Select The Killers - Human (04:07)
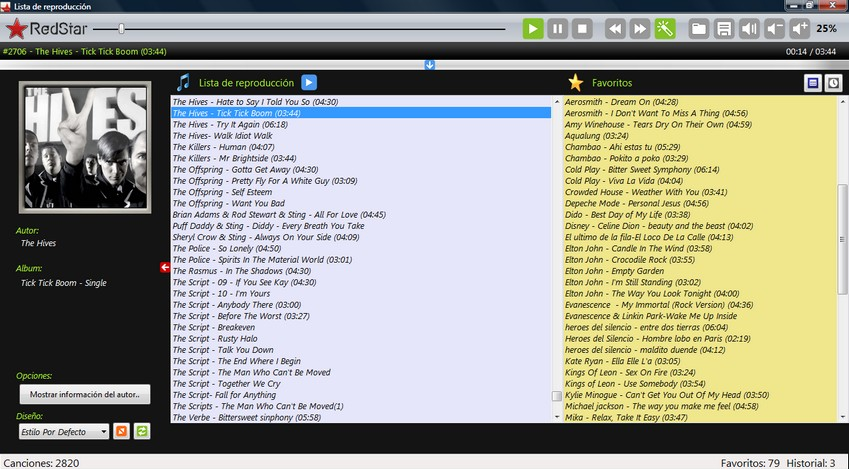 point(361,147)
